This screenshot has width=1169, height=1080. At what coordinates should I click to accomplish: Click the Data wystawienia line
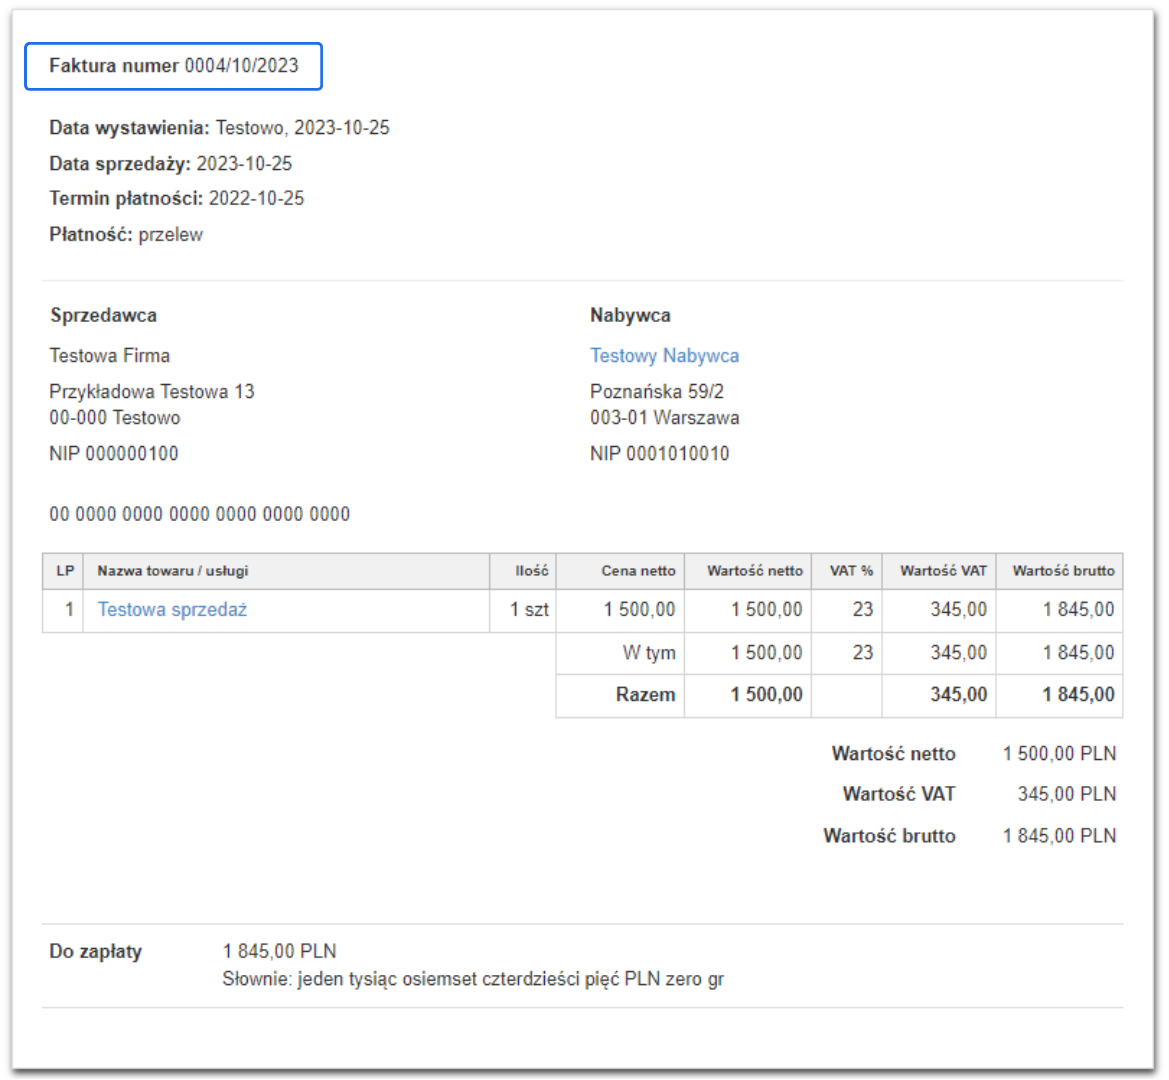[x=219, y=128]
